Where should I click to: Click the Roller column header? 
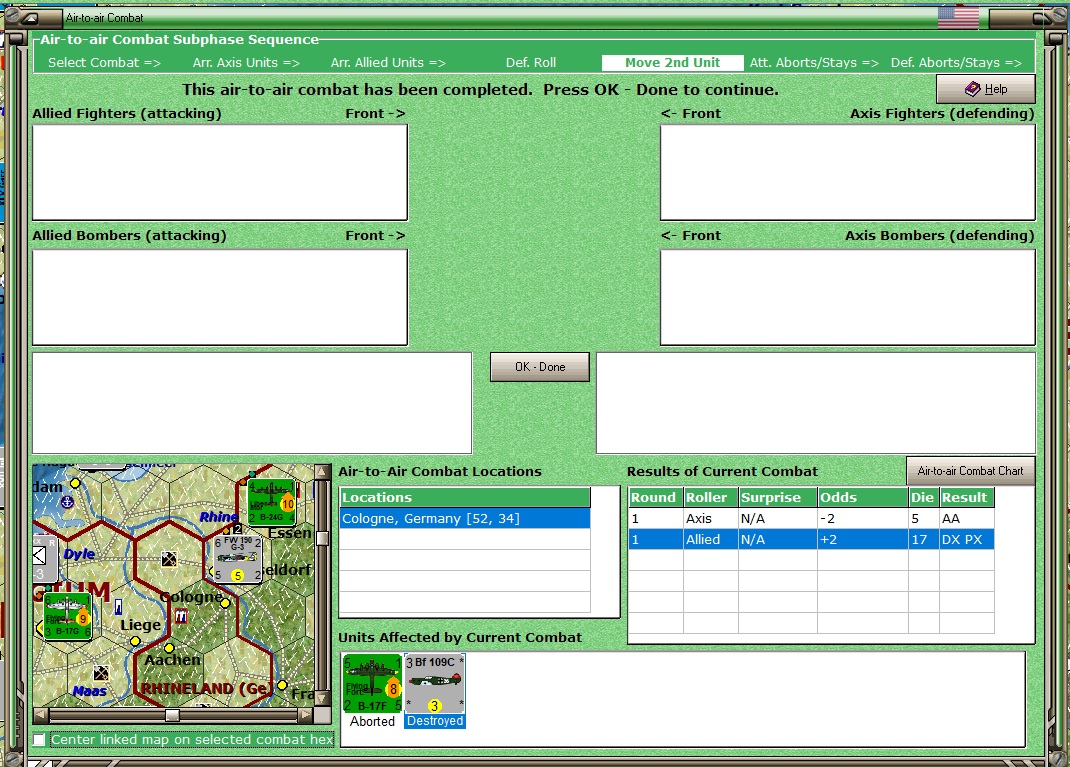710,497
